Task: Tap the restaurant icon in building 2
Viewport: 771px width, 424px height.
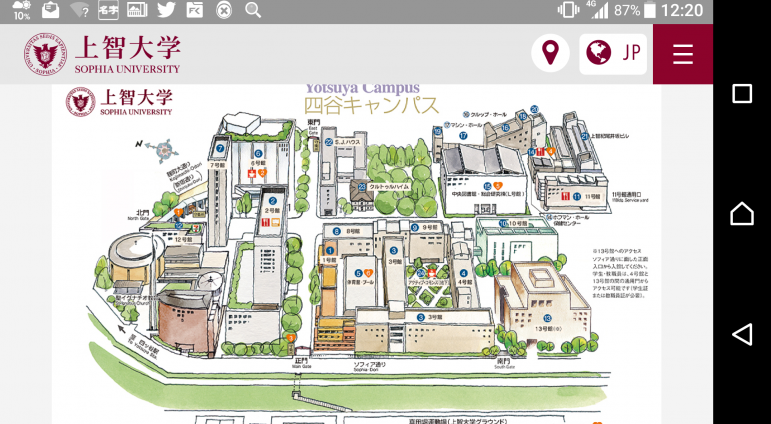Action: click(x=266, y=223)
